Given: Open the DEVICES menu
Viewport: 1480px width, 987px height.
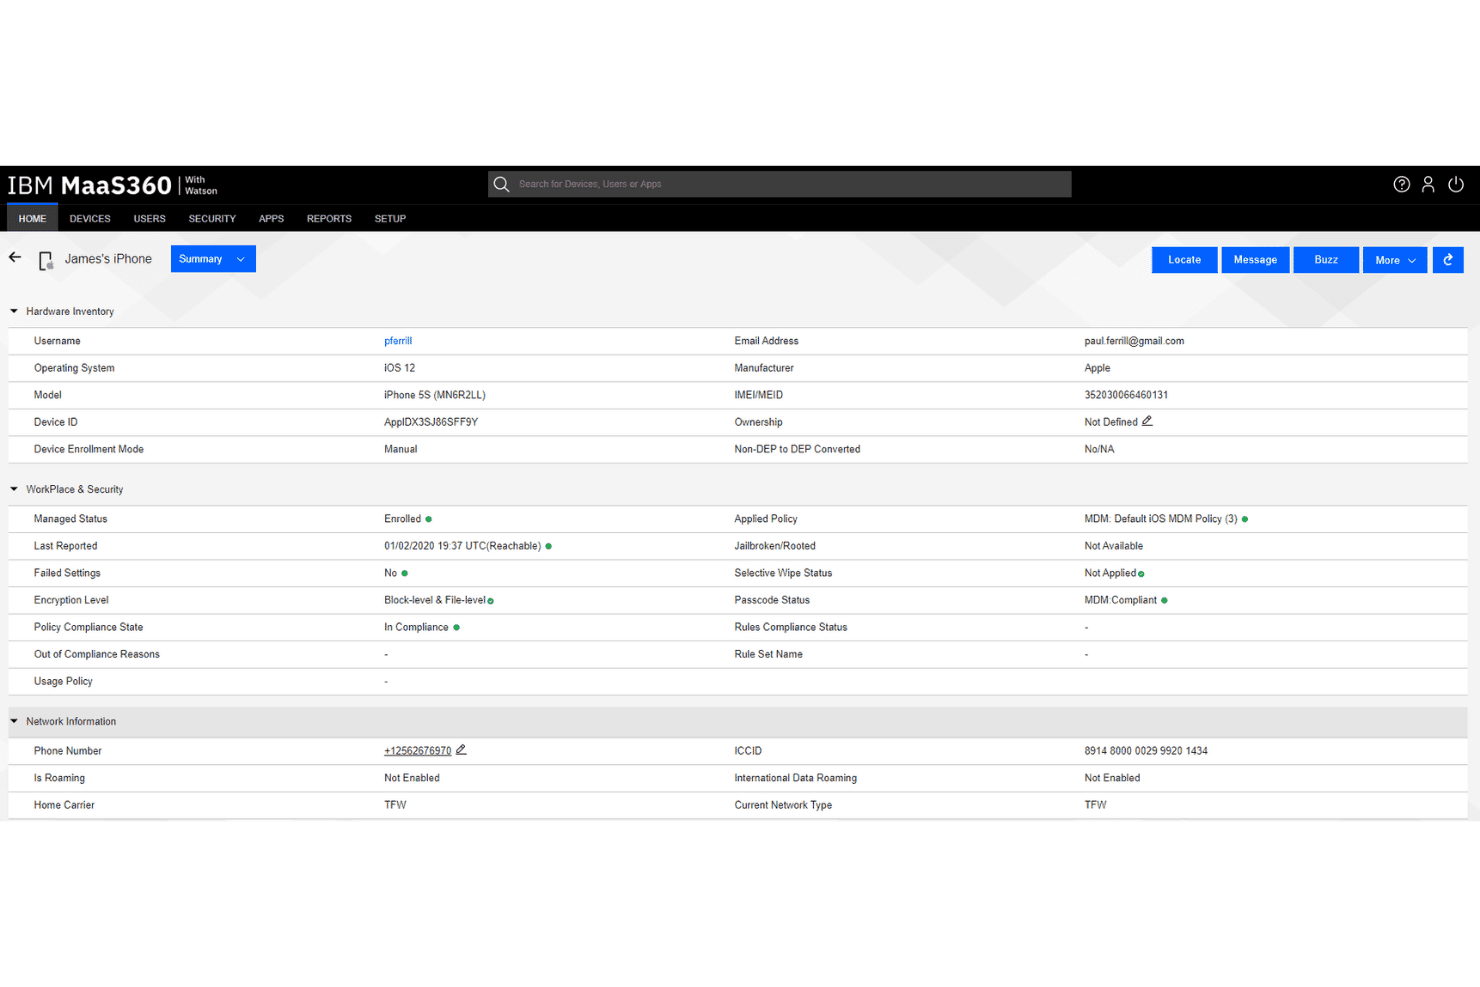Looking at the screenshot, I should click(90, 218).
